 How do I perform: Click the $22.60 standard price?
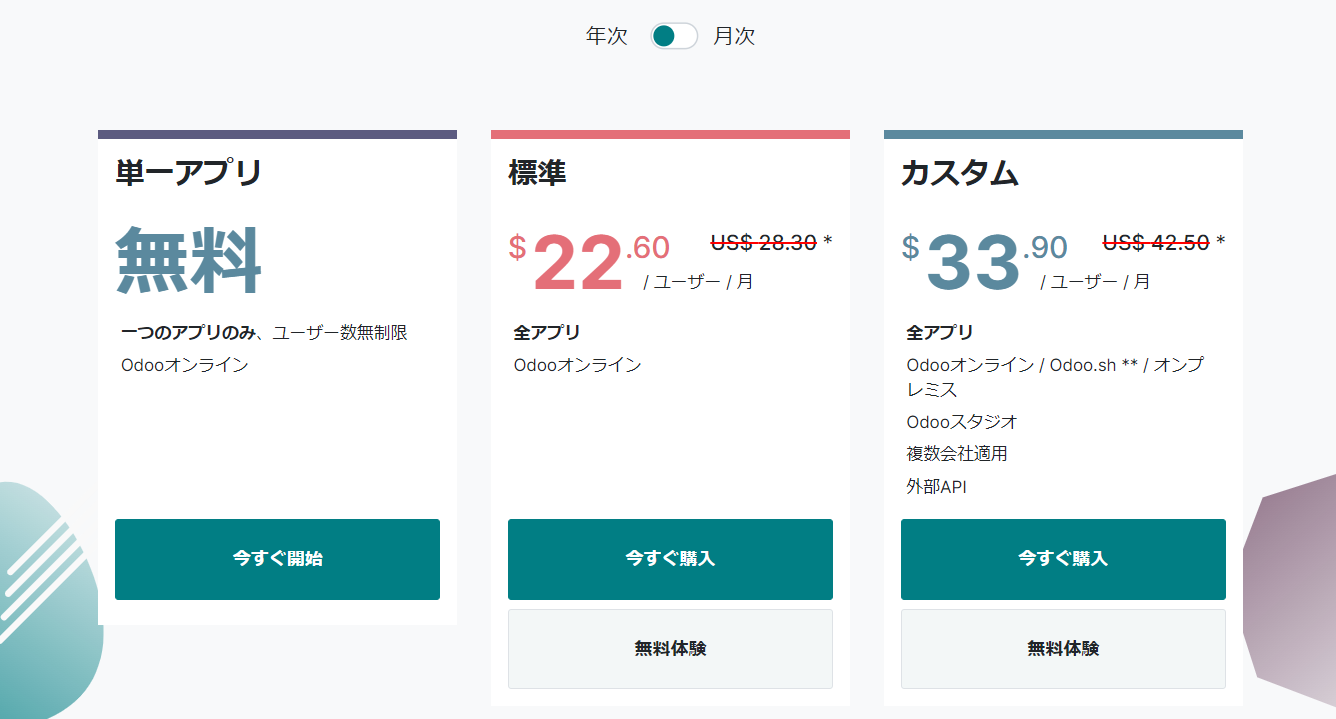[x=589, y=262]
